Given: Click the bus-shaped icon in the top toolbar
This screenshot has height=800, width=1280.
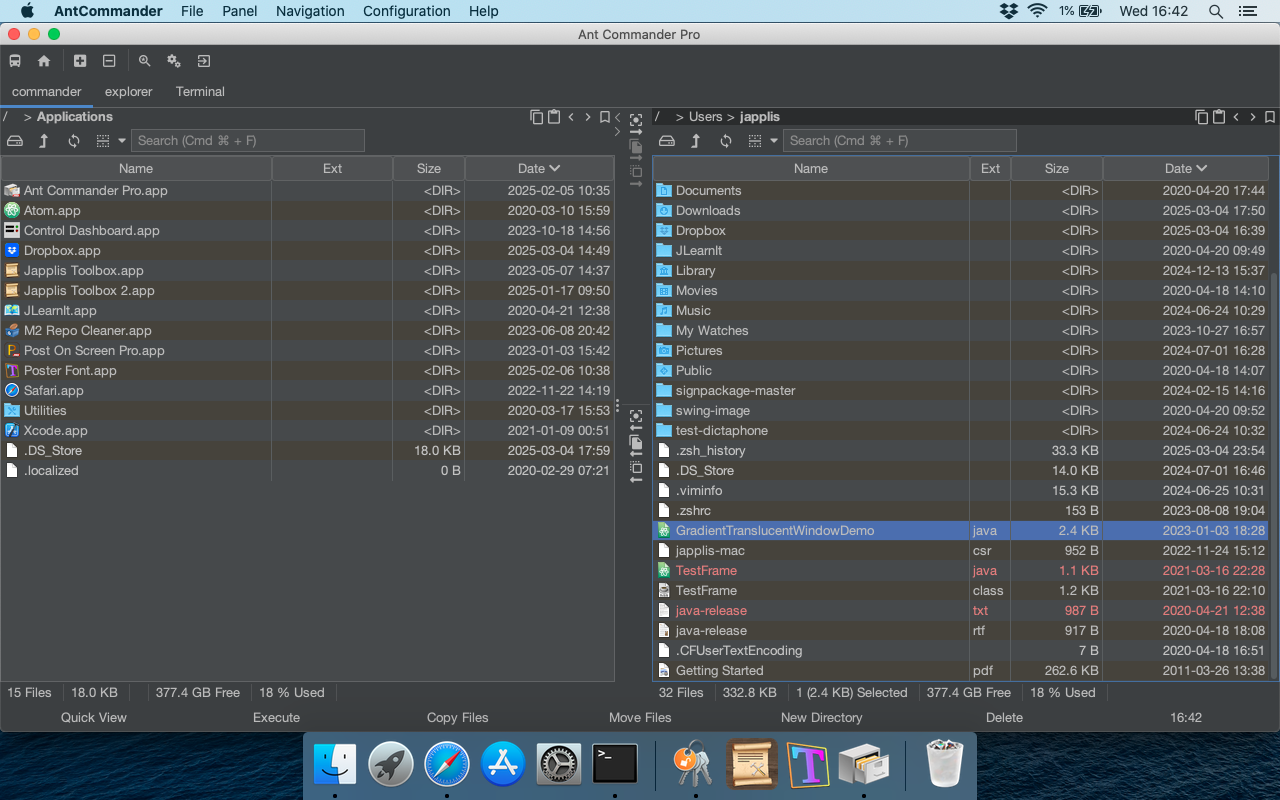Looking at the screenshot, I should [x=15, y=61].
